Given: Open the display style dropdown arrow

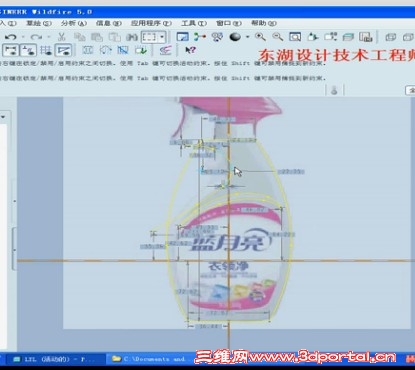Looking at the screenshot, I should [247, 37].
